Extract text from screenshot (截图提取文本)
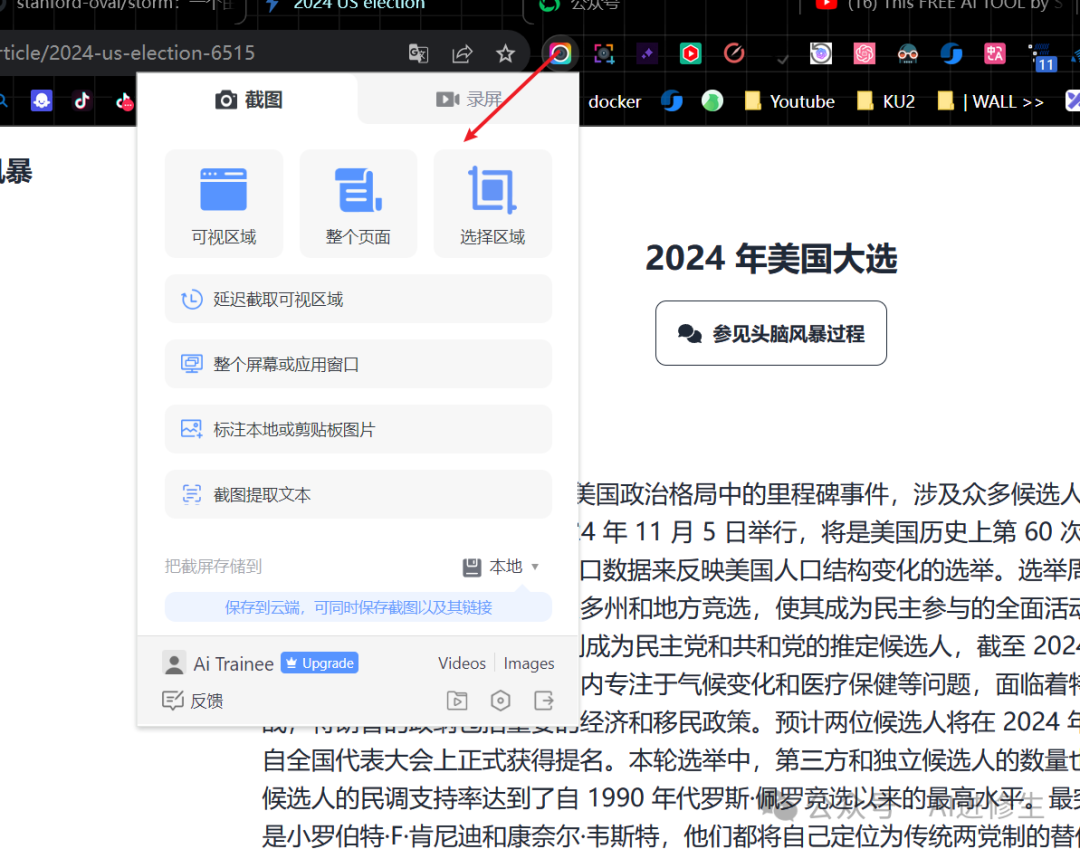The height and width of the screenshot is (849, 1080). click(x=358, y=494)
